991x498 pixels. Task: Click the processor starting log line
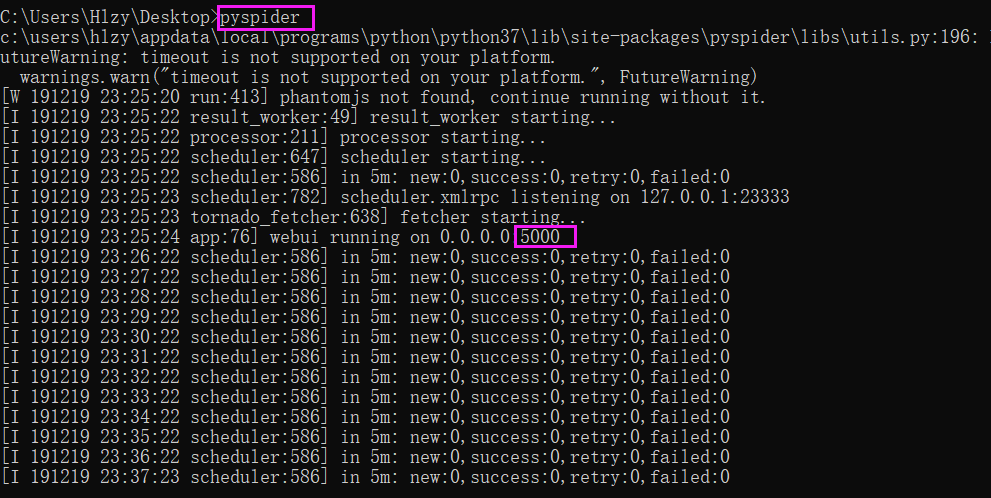(274, 137)
